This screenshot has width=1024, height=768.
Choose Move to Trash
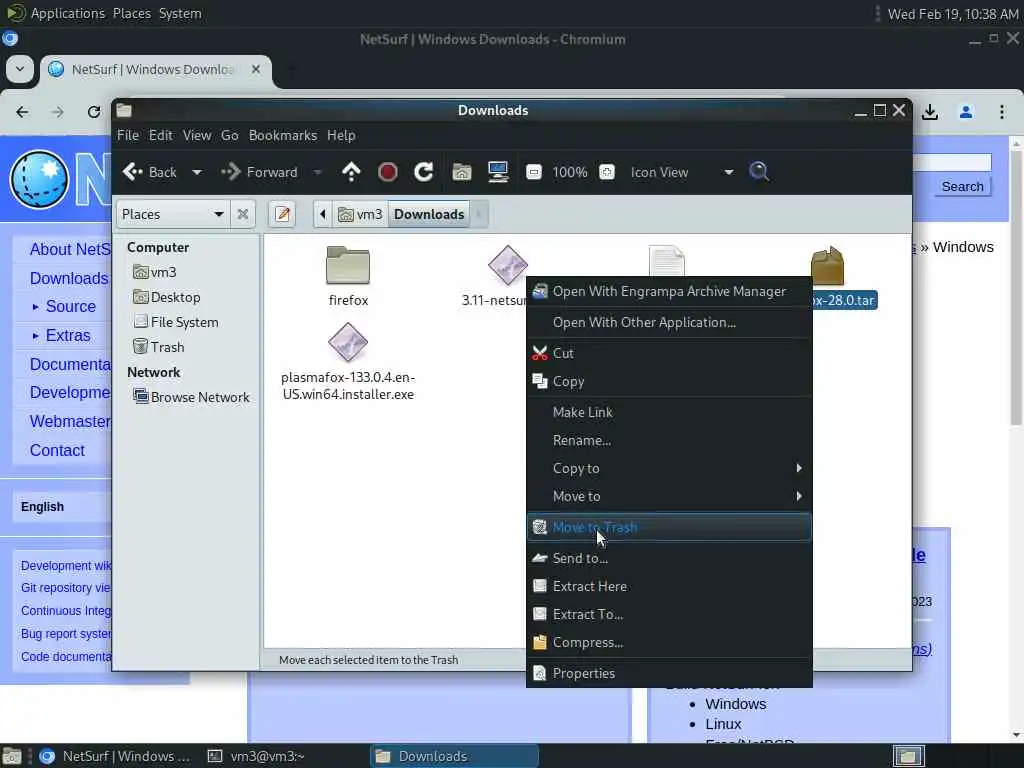[x=669, y=527]
